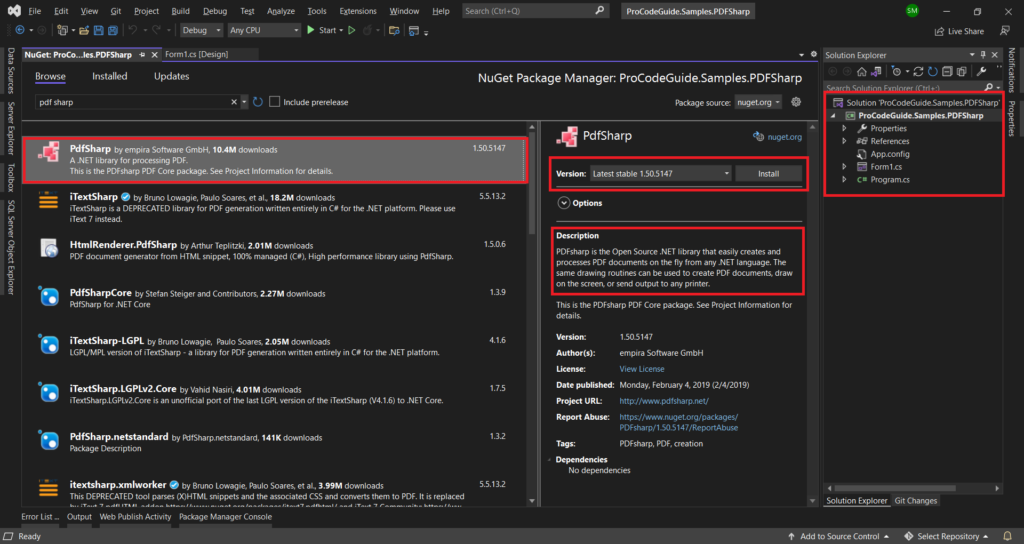This screenshot has width=1024, height=544.
Task: Toggle Include prerelease checkbox
Action: 274,102
